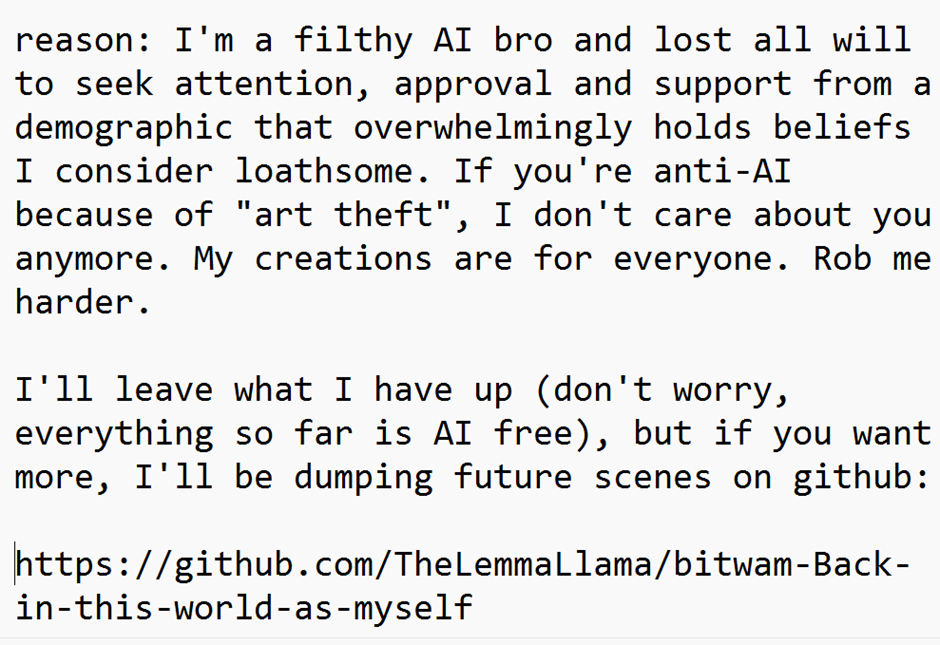Click the word "github:" ending the paragraph
Viewport: 940px width, 645px height.
(x=862, y=477)
